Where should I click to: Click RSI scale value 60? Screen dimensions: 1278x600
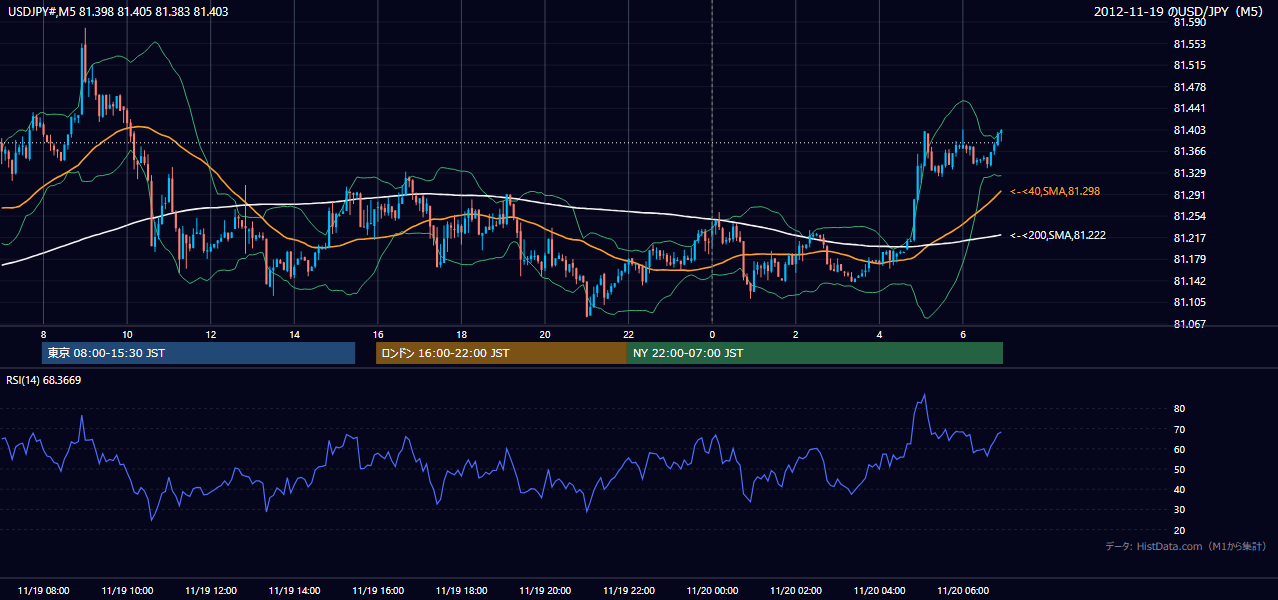[1179, 449]
